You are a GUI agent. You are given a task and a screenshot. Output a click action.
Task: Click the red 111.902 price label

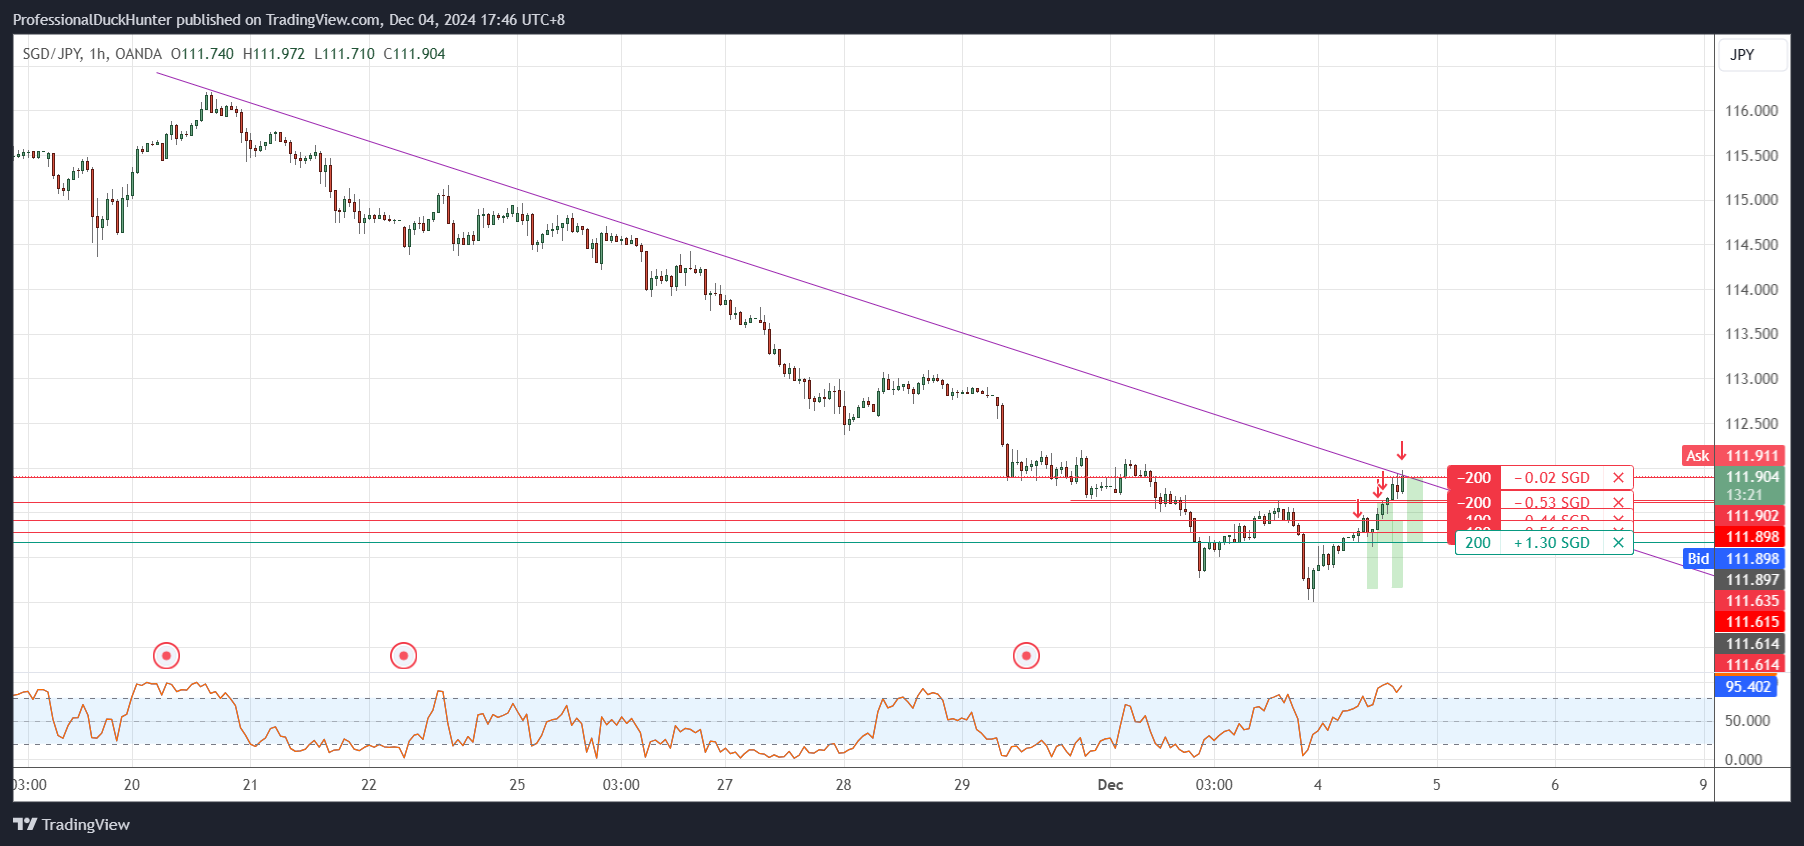(x=1752, y=516)
